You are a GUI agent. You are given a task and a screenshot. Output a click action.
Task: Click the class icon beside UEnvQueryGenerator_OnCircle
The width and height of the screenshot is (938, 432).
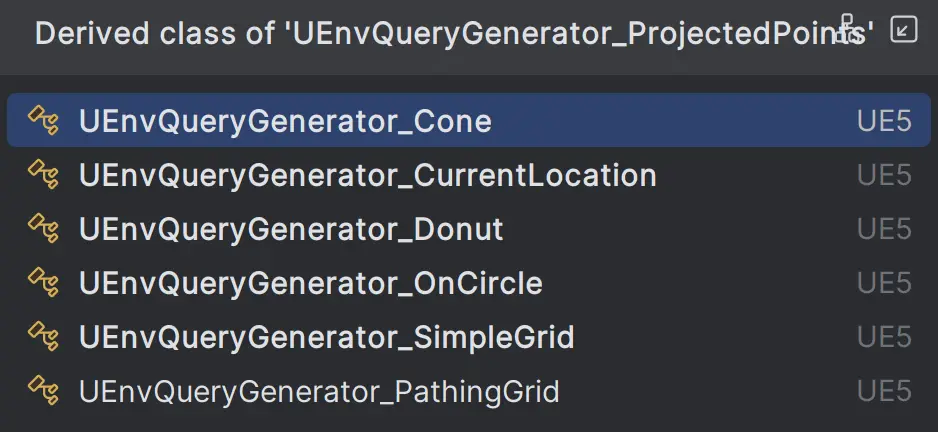(x=43, y=284)
